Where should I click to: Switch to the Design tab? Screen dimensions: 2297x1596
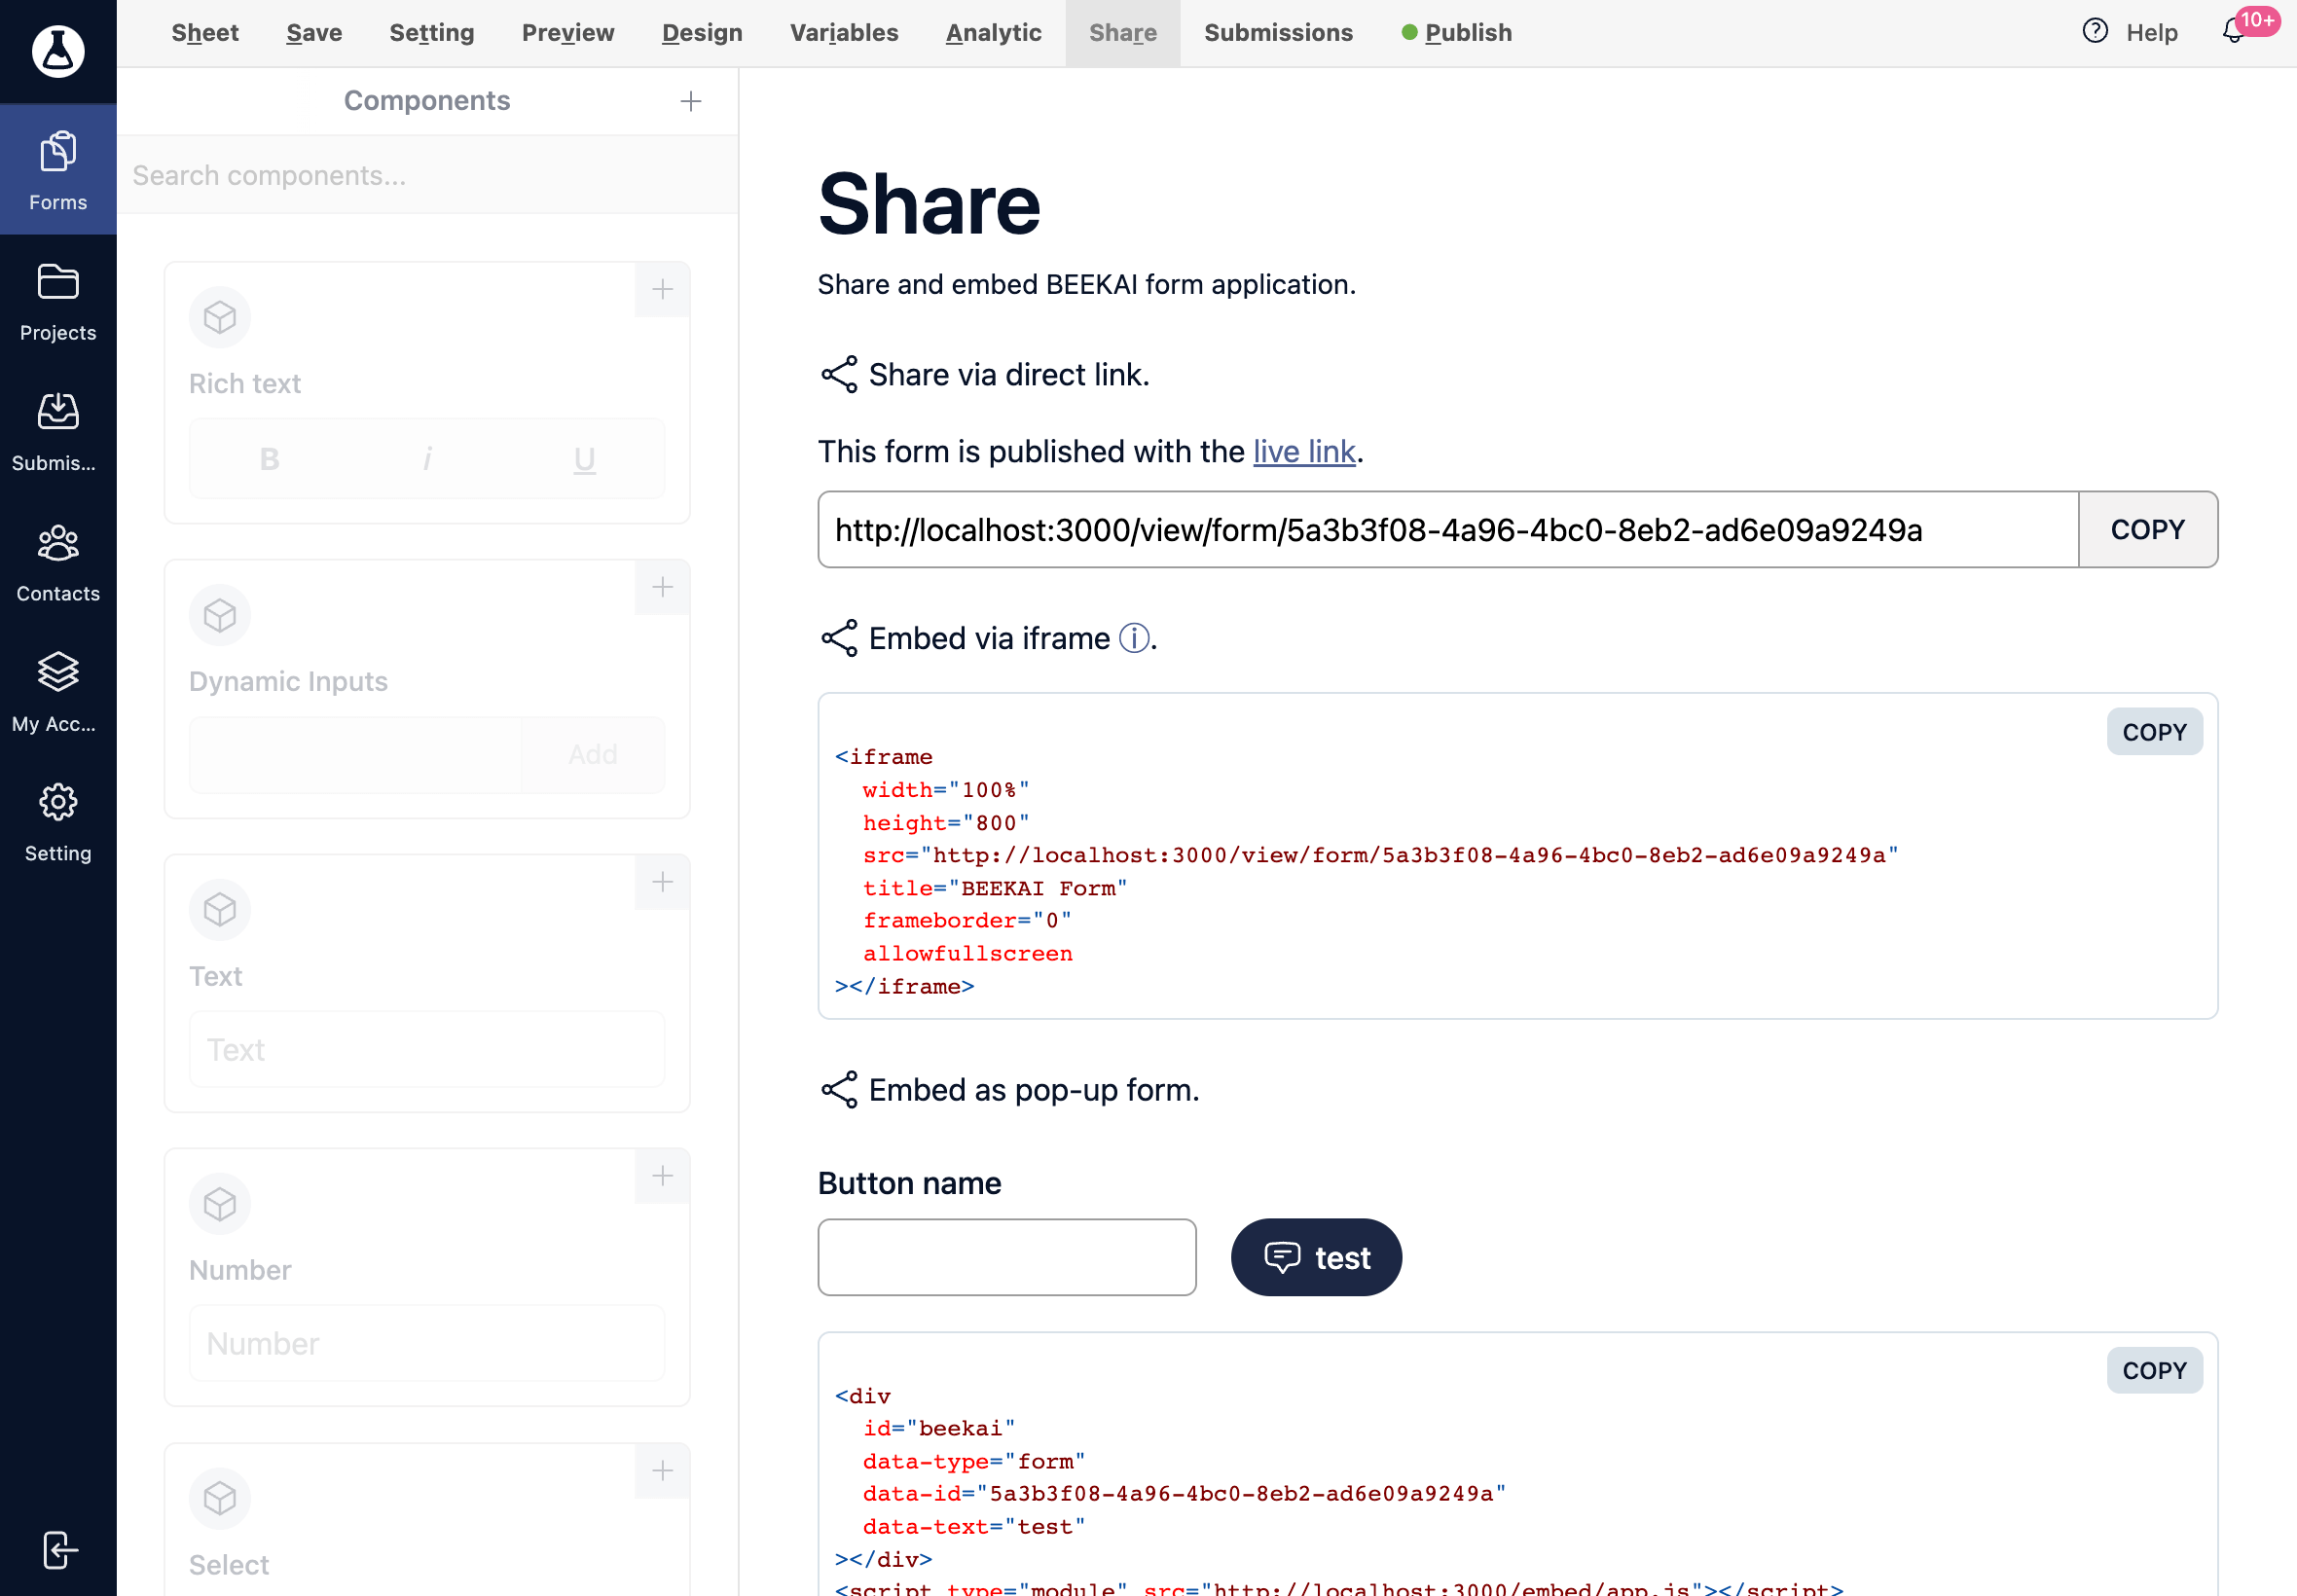click(x=702, y=33)
